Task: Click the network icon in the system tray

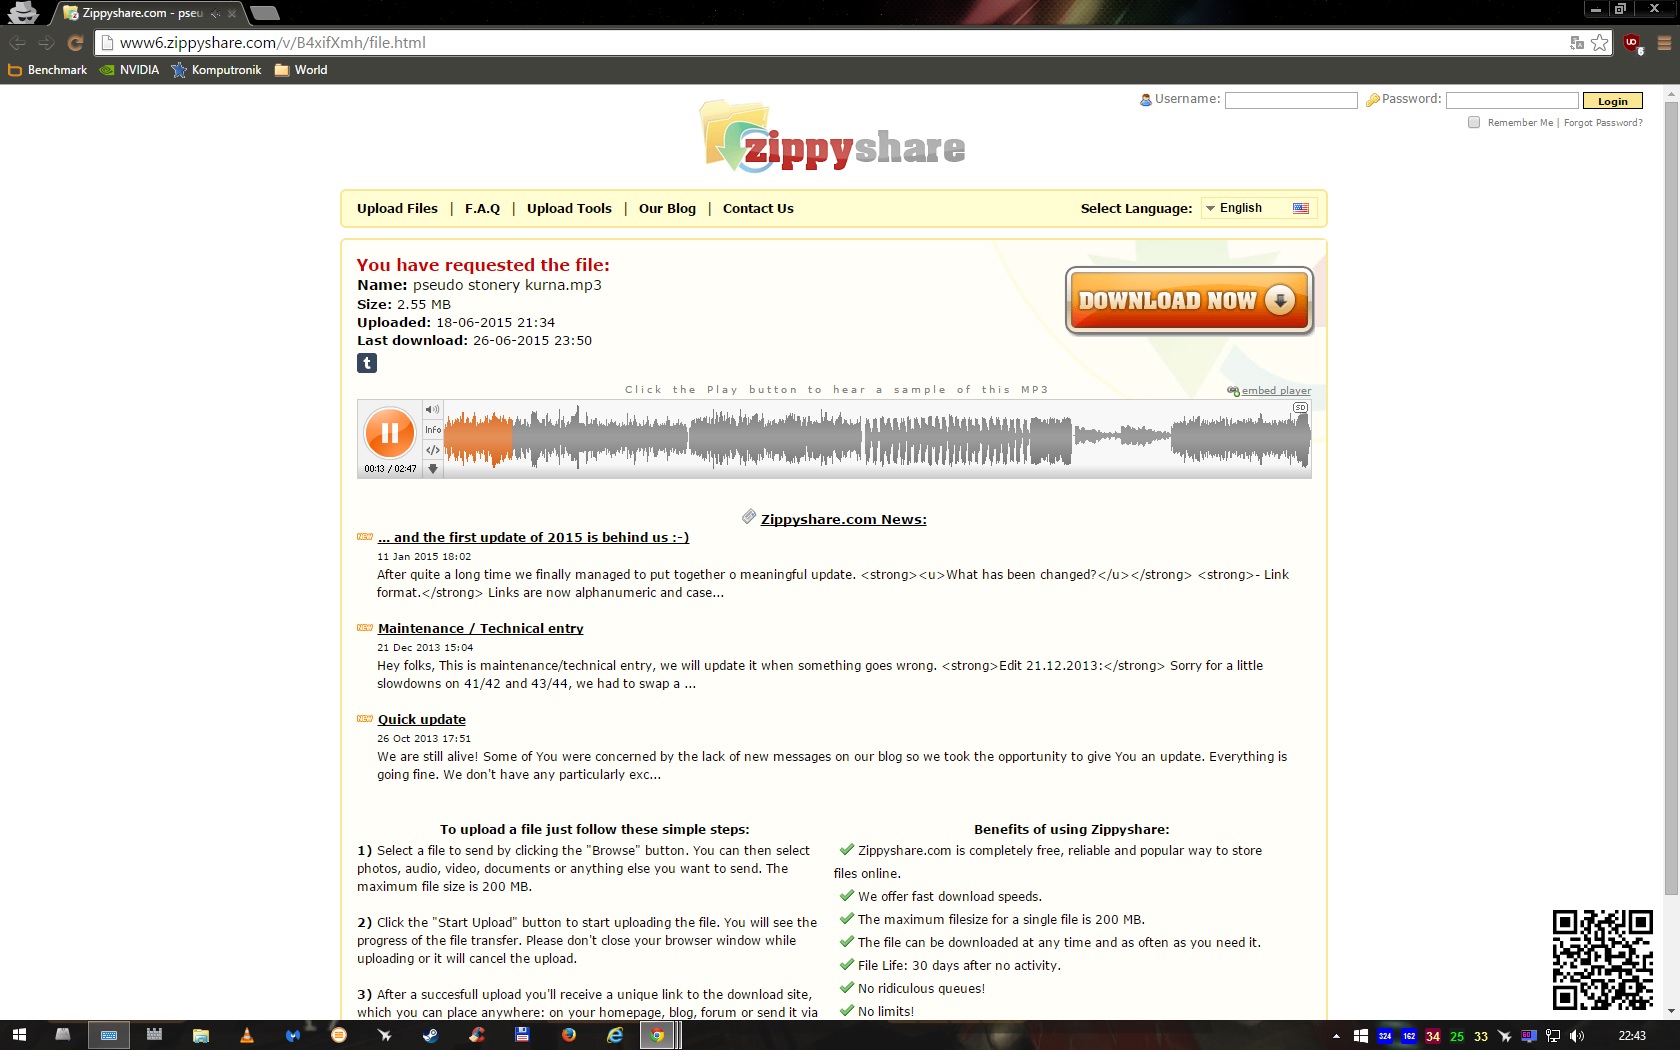Action: (1553, 1036)
